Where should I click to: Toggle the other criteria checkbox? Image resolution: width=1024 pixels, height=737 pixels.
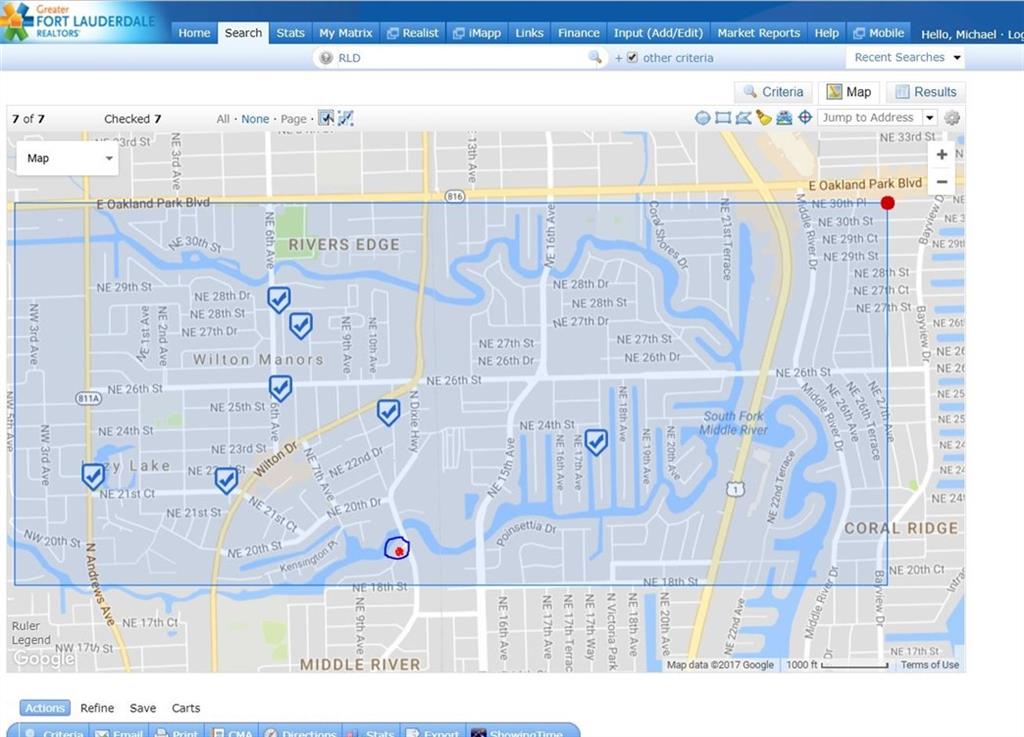click(632, 58)
